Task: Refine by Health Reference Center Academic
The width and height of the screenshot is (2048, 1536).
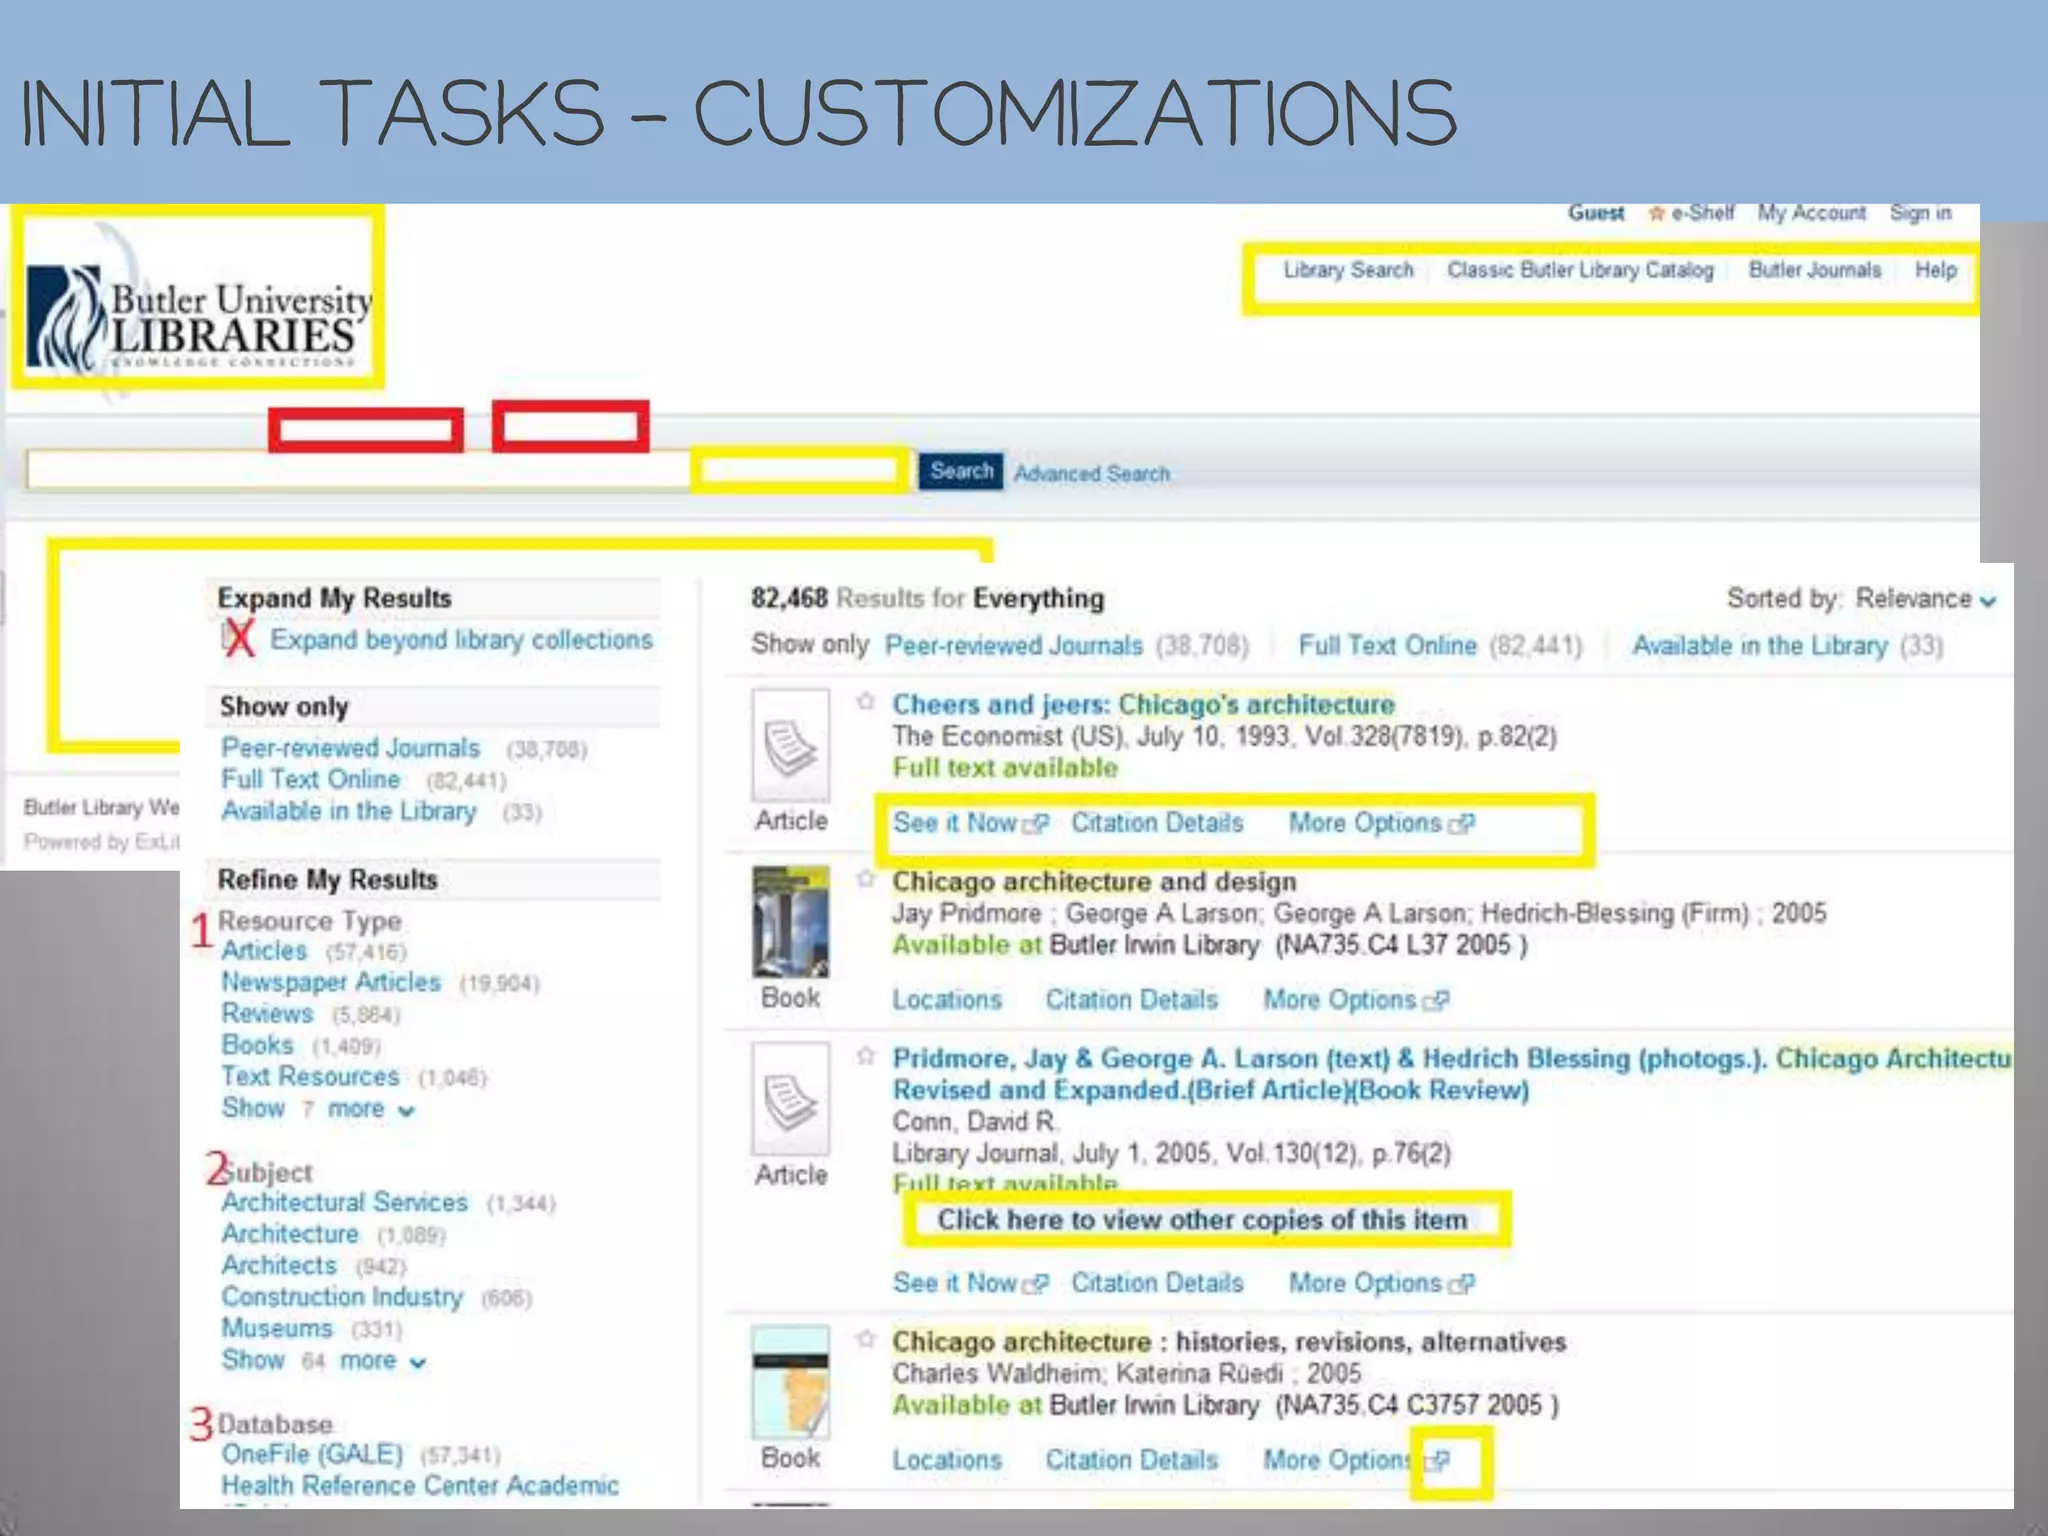Action: point(420,1486)
